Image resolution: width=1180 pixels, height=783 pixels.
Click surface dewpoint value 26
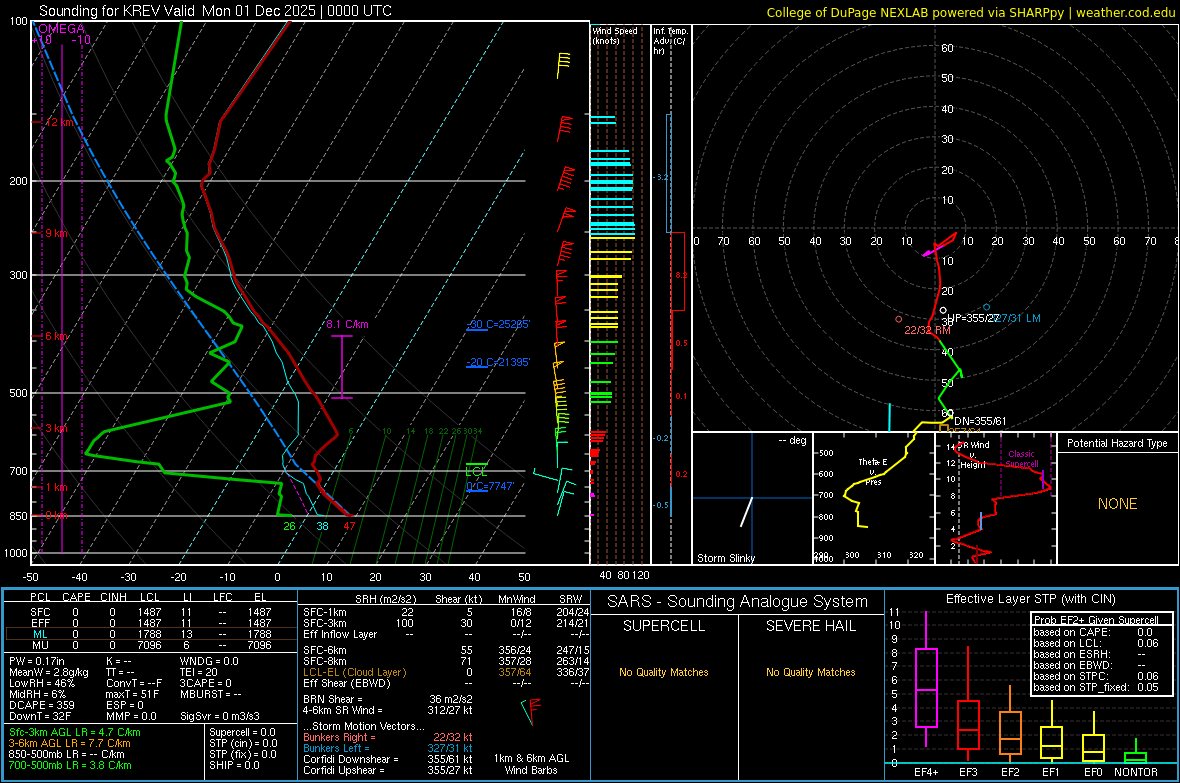tap(289, 526)
